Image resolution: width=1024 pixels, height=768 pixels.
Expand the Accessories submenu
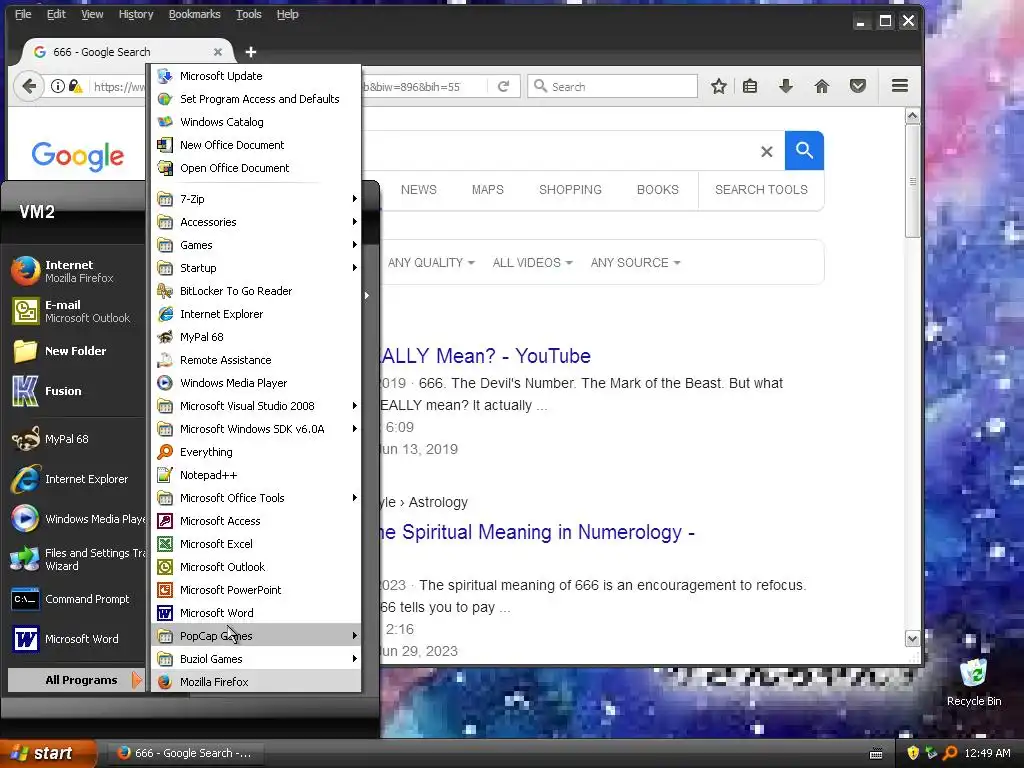pyautogui.click(x=255, y=222)
